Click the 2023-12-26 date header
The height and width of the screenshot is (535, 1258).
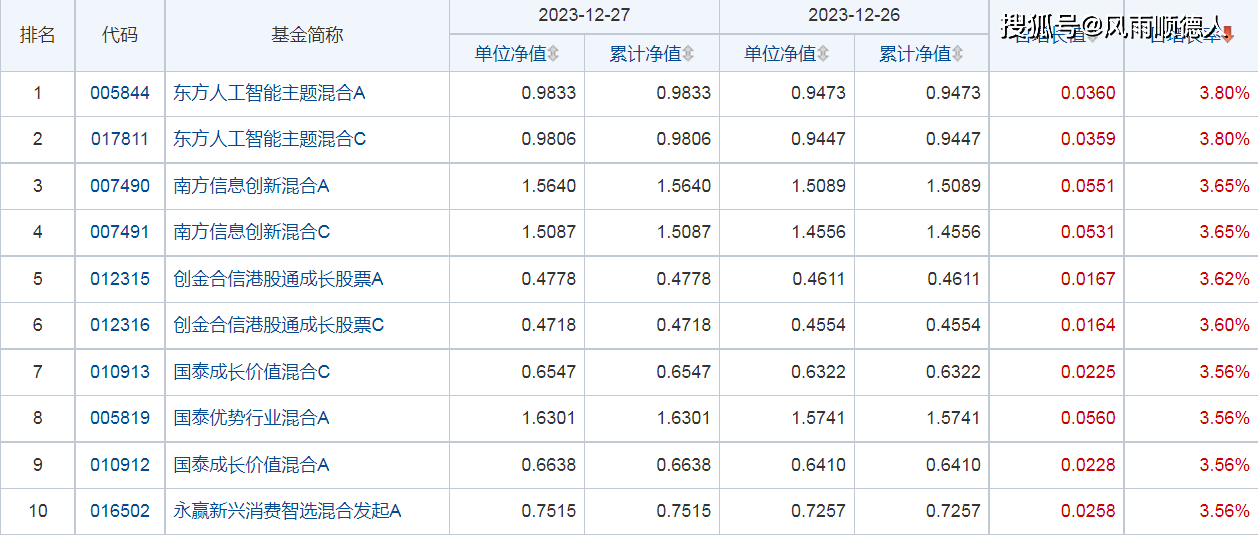[854, 16]
